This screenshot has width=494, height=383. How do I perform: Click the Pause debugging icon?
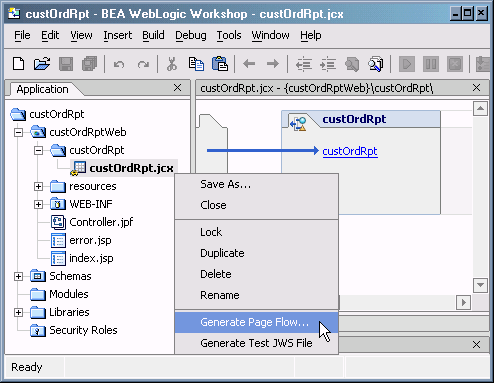coord(431,63)
